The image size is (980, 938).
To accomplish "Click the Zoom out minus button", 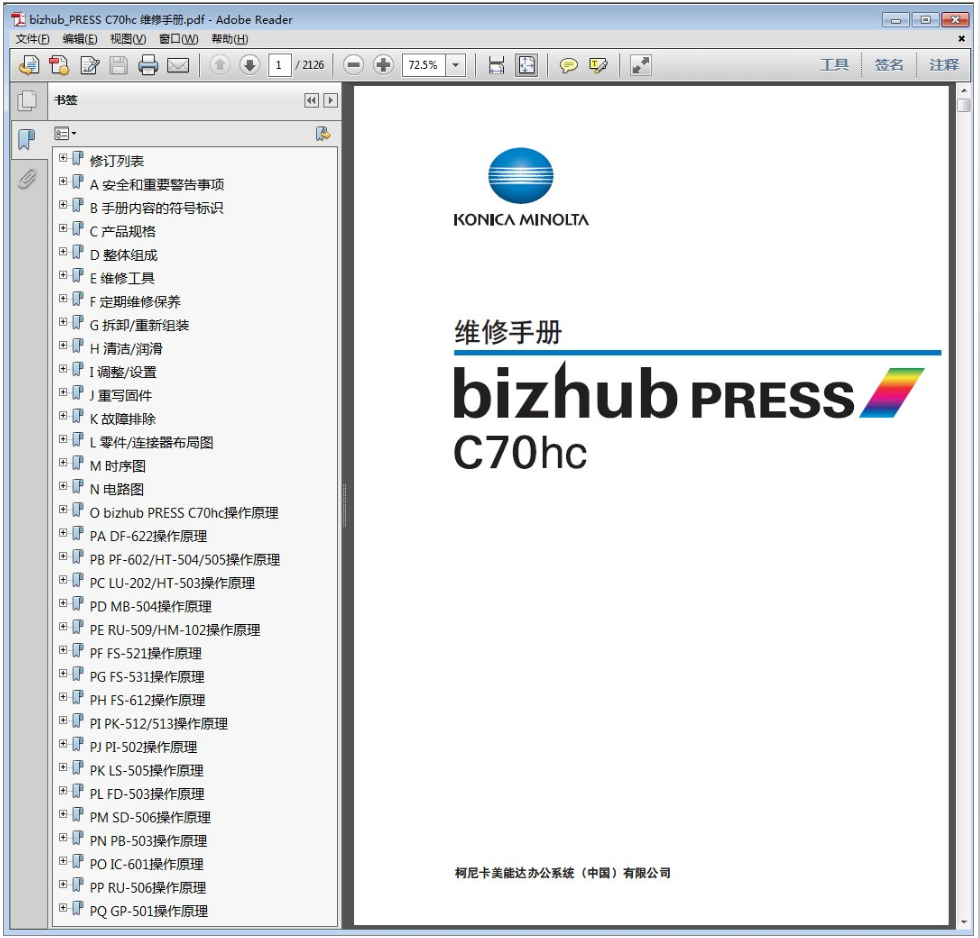I will point(354,64).
